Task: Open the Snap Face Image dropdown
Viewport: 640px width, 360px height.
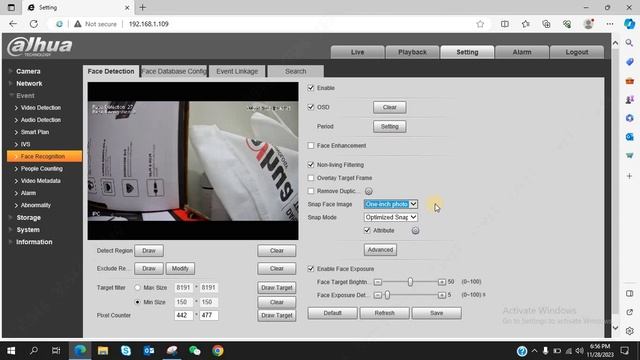Action: click(x=391, y=204)
